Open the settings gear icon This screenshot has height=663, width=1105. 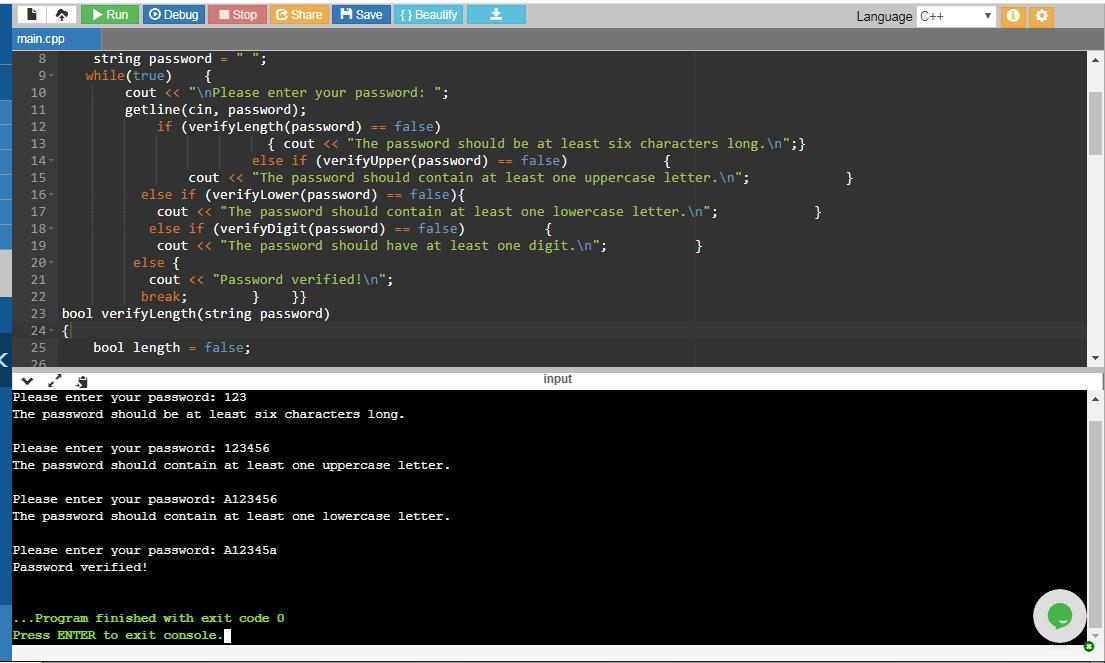click(1041, 16)
